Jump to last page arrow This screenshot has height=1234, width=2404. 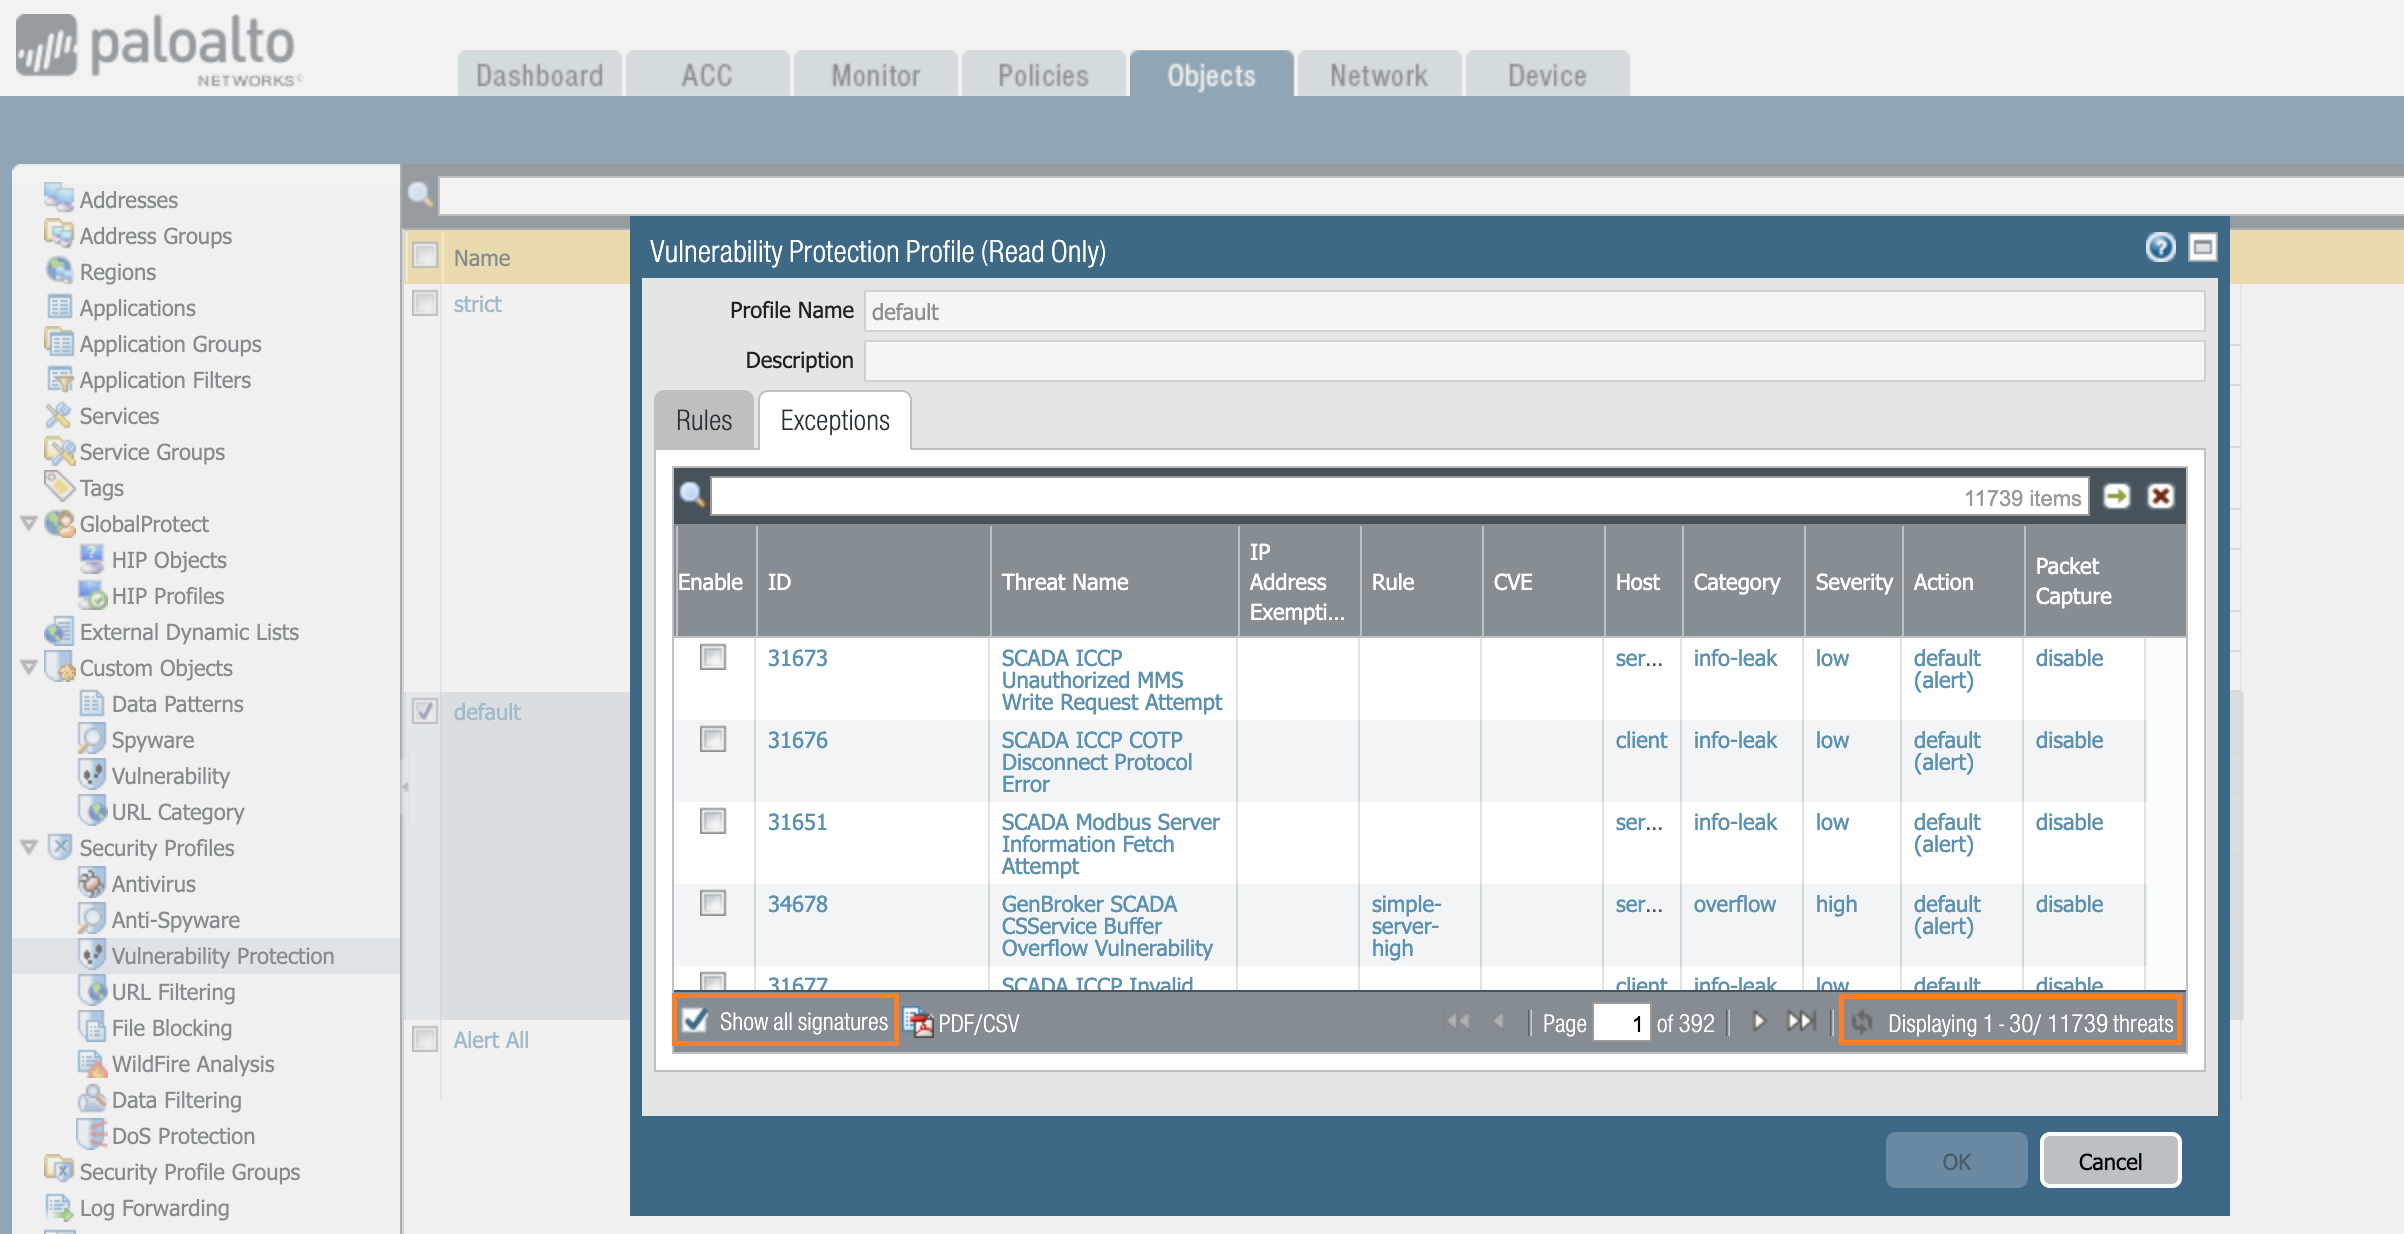[1800, 1021]
